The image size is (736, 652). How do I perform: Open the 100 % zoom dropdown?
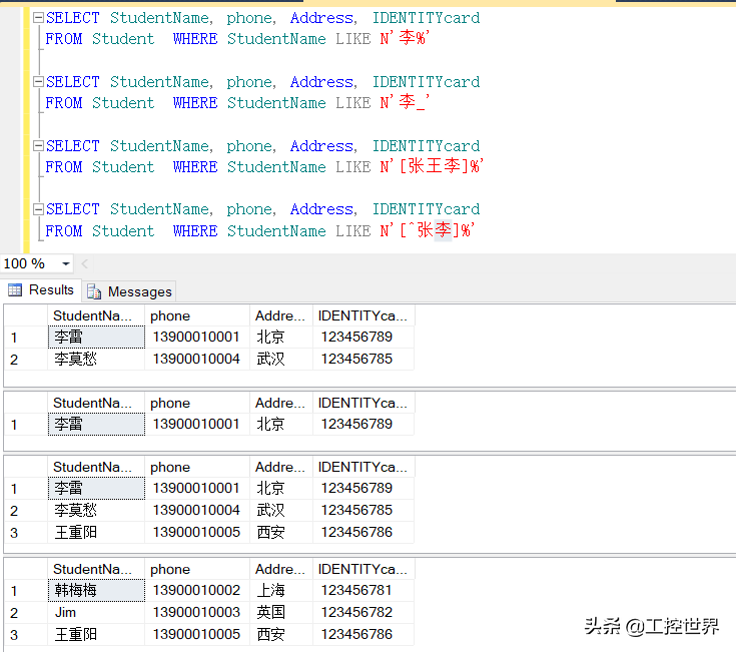(66, 264)
